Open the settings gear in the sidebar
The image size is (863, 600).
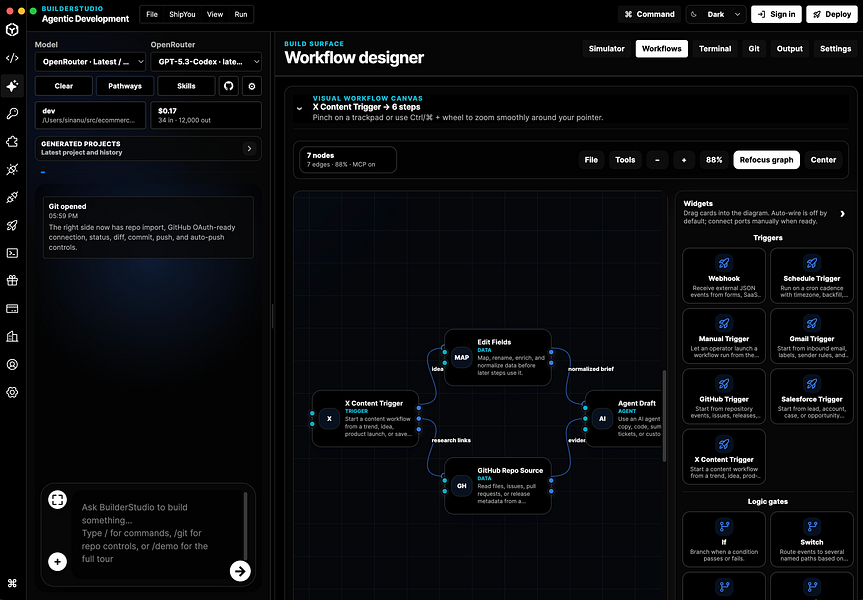coord(12,392)
